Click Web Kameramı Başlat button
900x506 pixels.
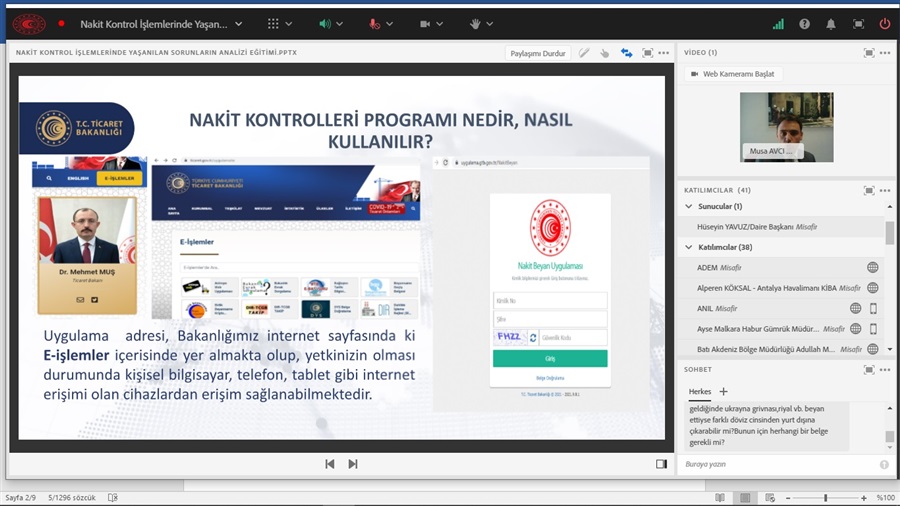(x=732, y=74)
